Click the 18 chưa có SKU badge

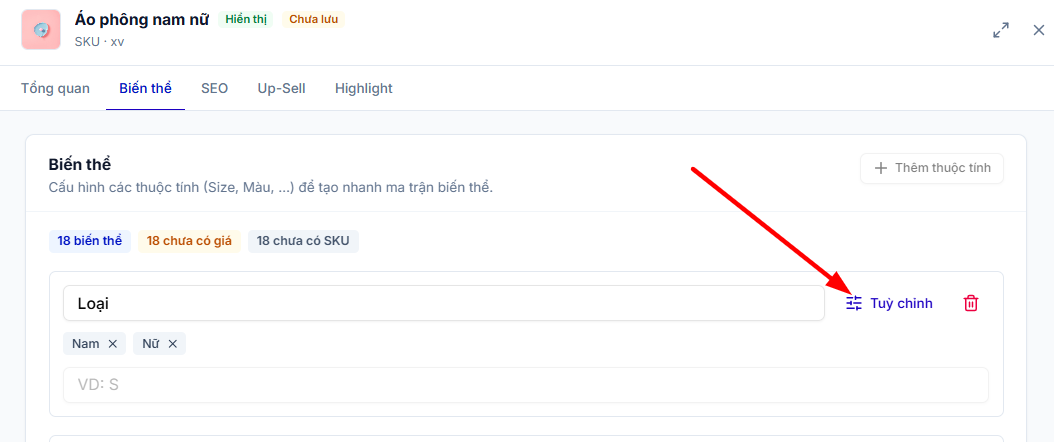click(x=303, y=242)
